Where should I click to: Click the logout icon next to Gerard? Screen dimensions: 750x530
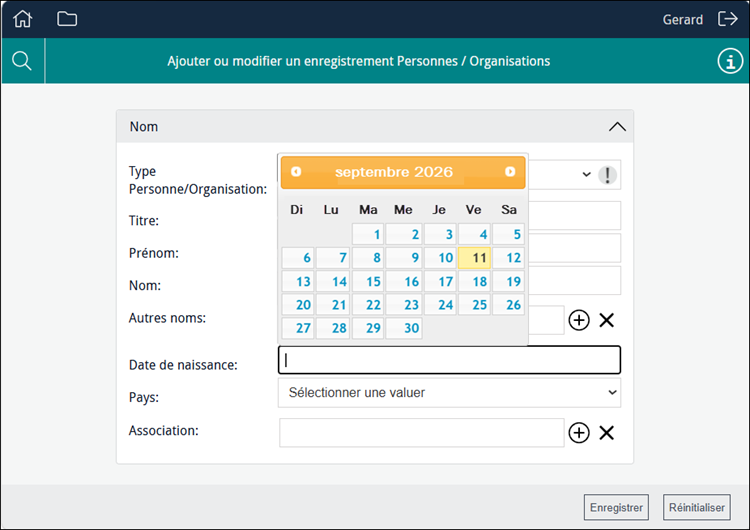(x=728, y=19)
